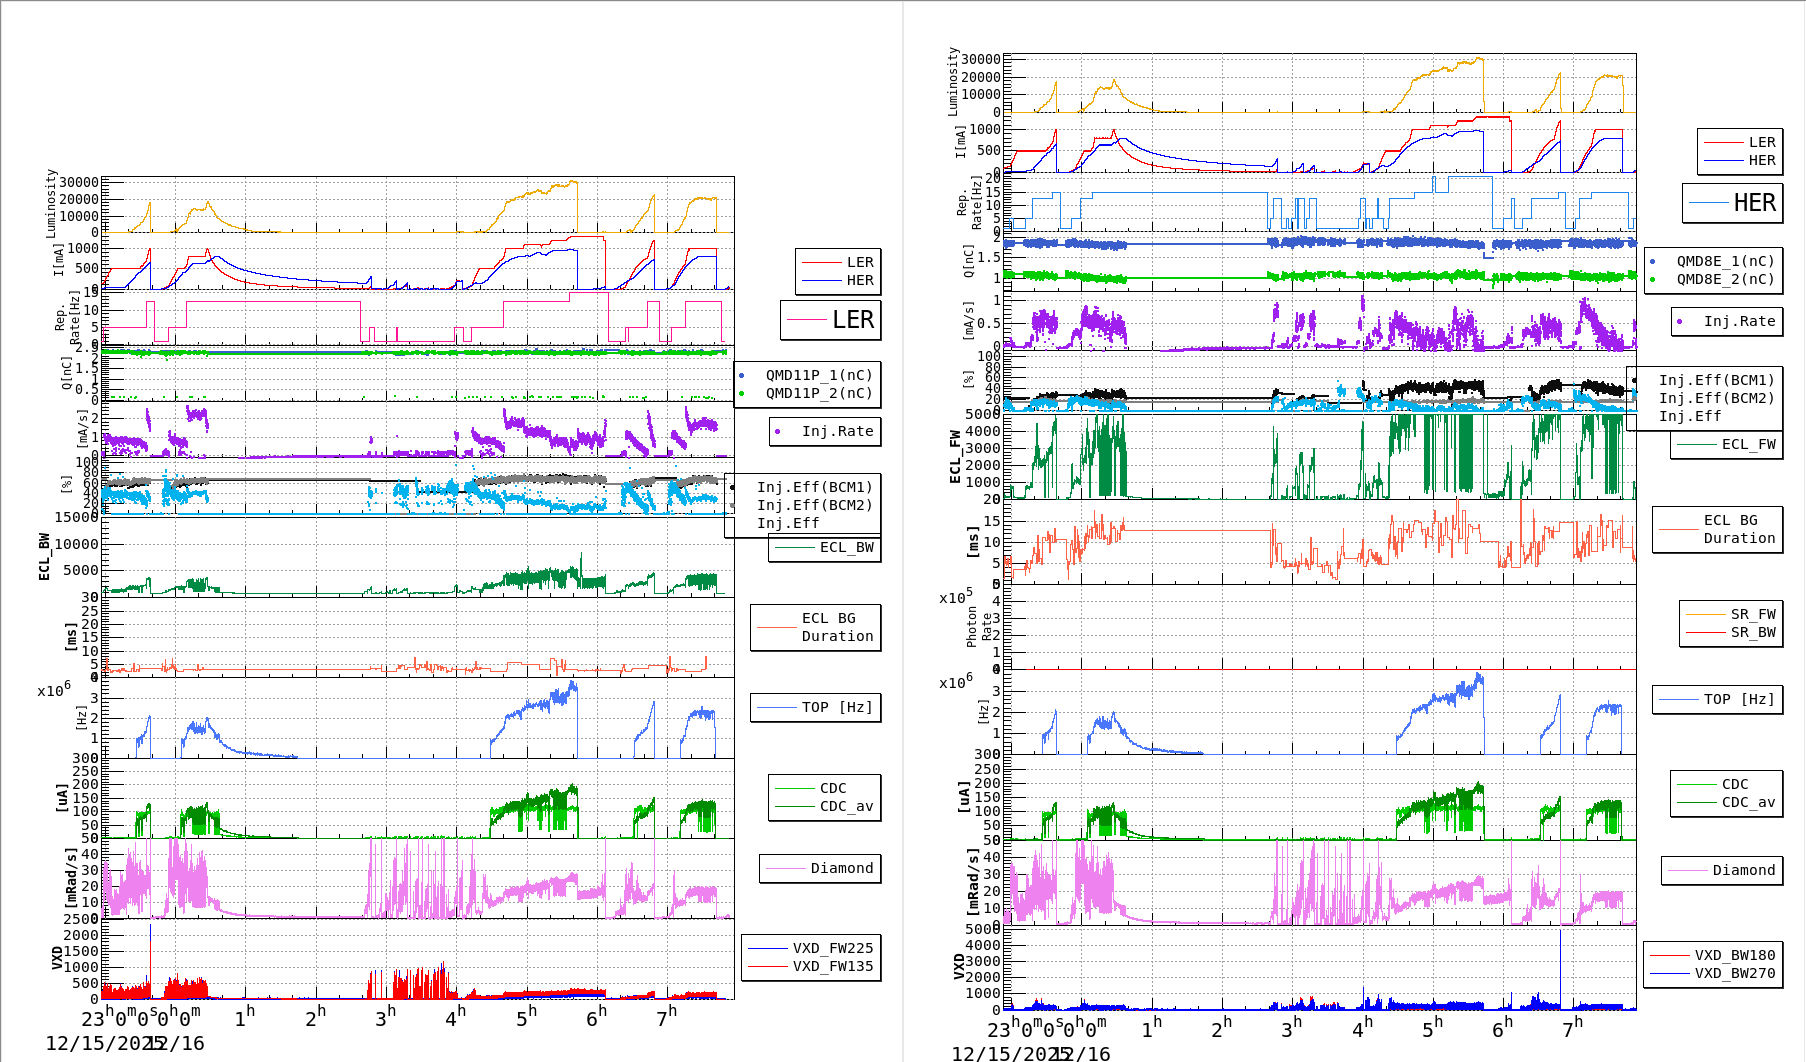
Task: Select the TOP [Hz] legend in right plot
Action: [x=1717, y=699]
